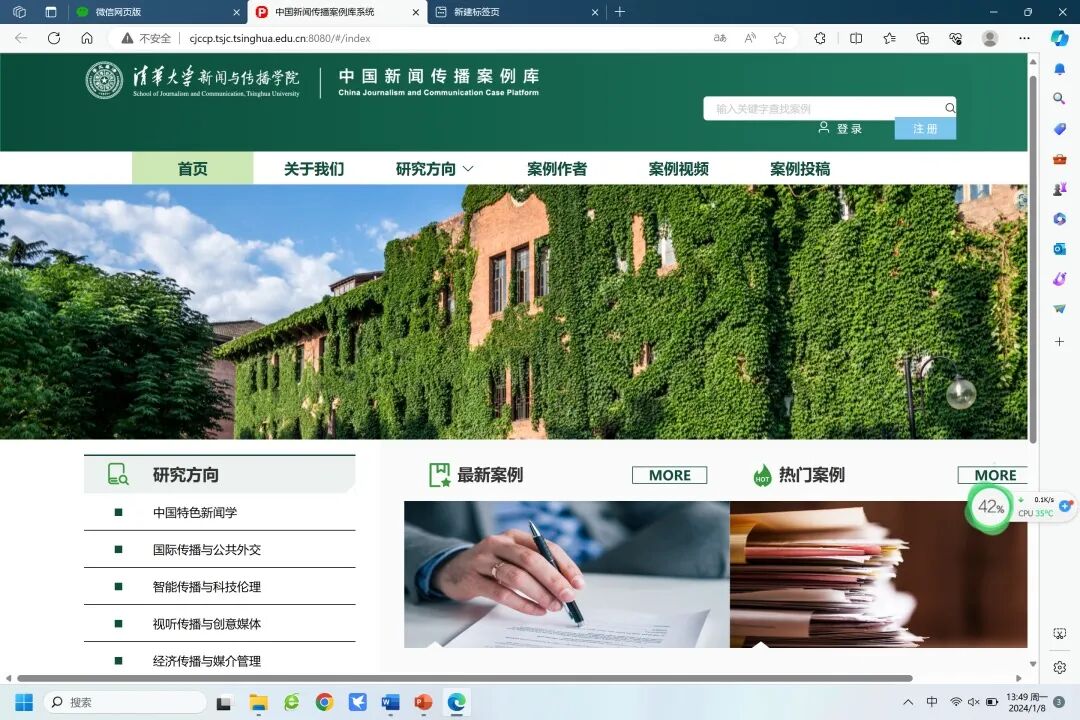
Task: Close the 中国新闻传播案例库系统 tab
Action: 415,12
